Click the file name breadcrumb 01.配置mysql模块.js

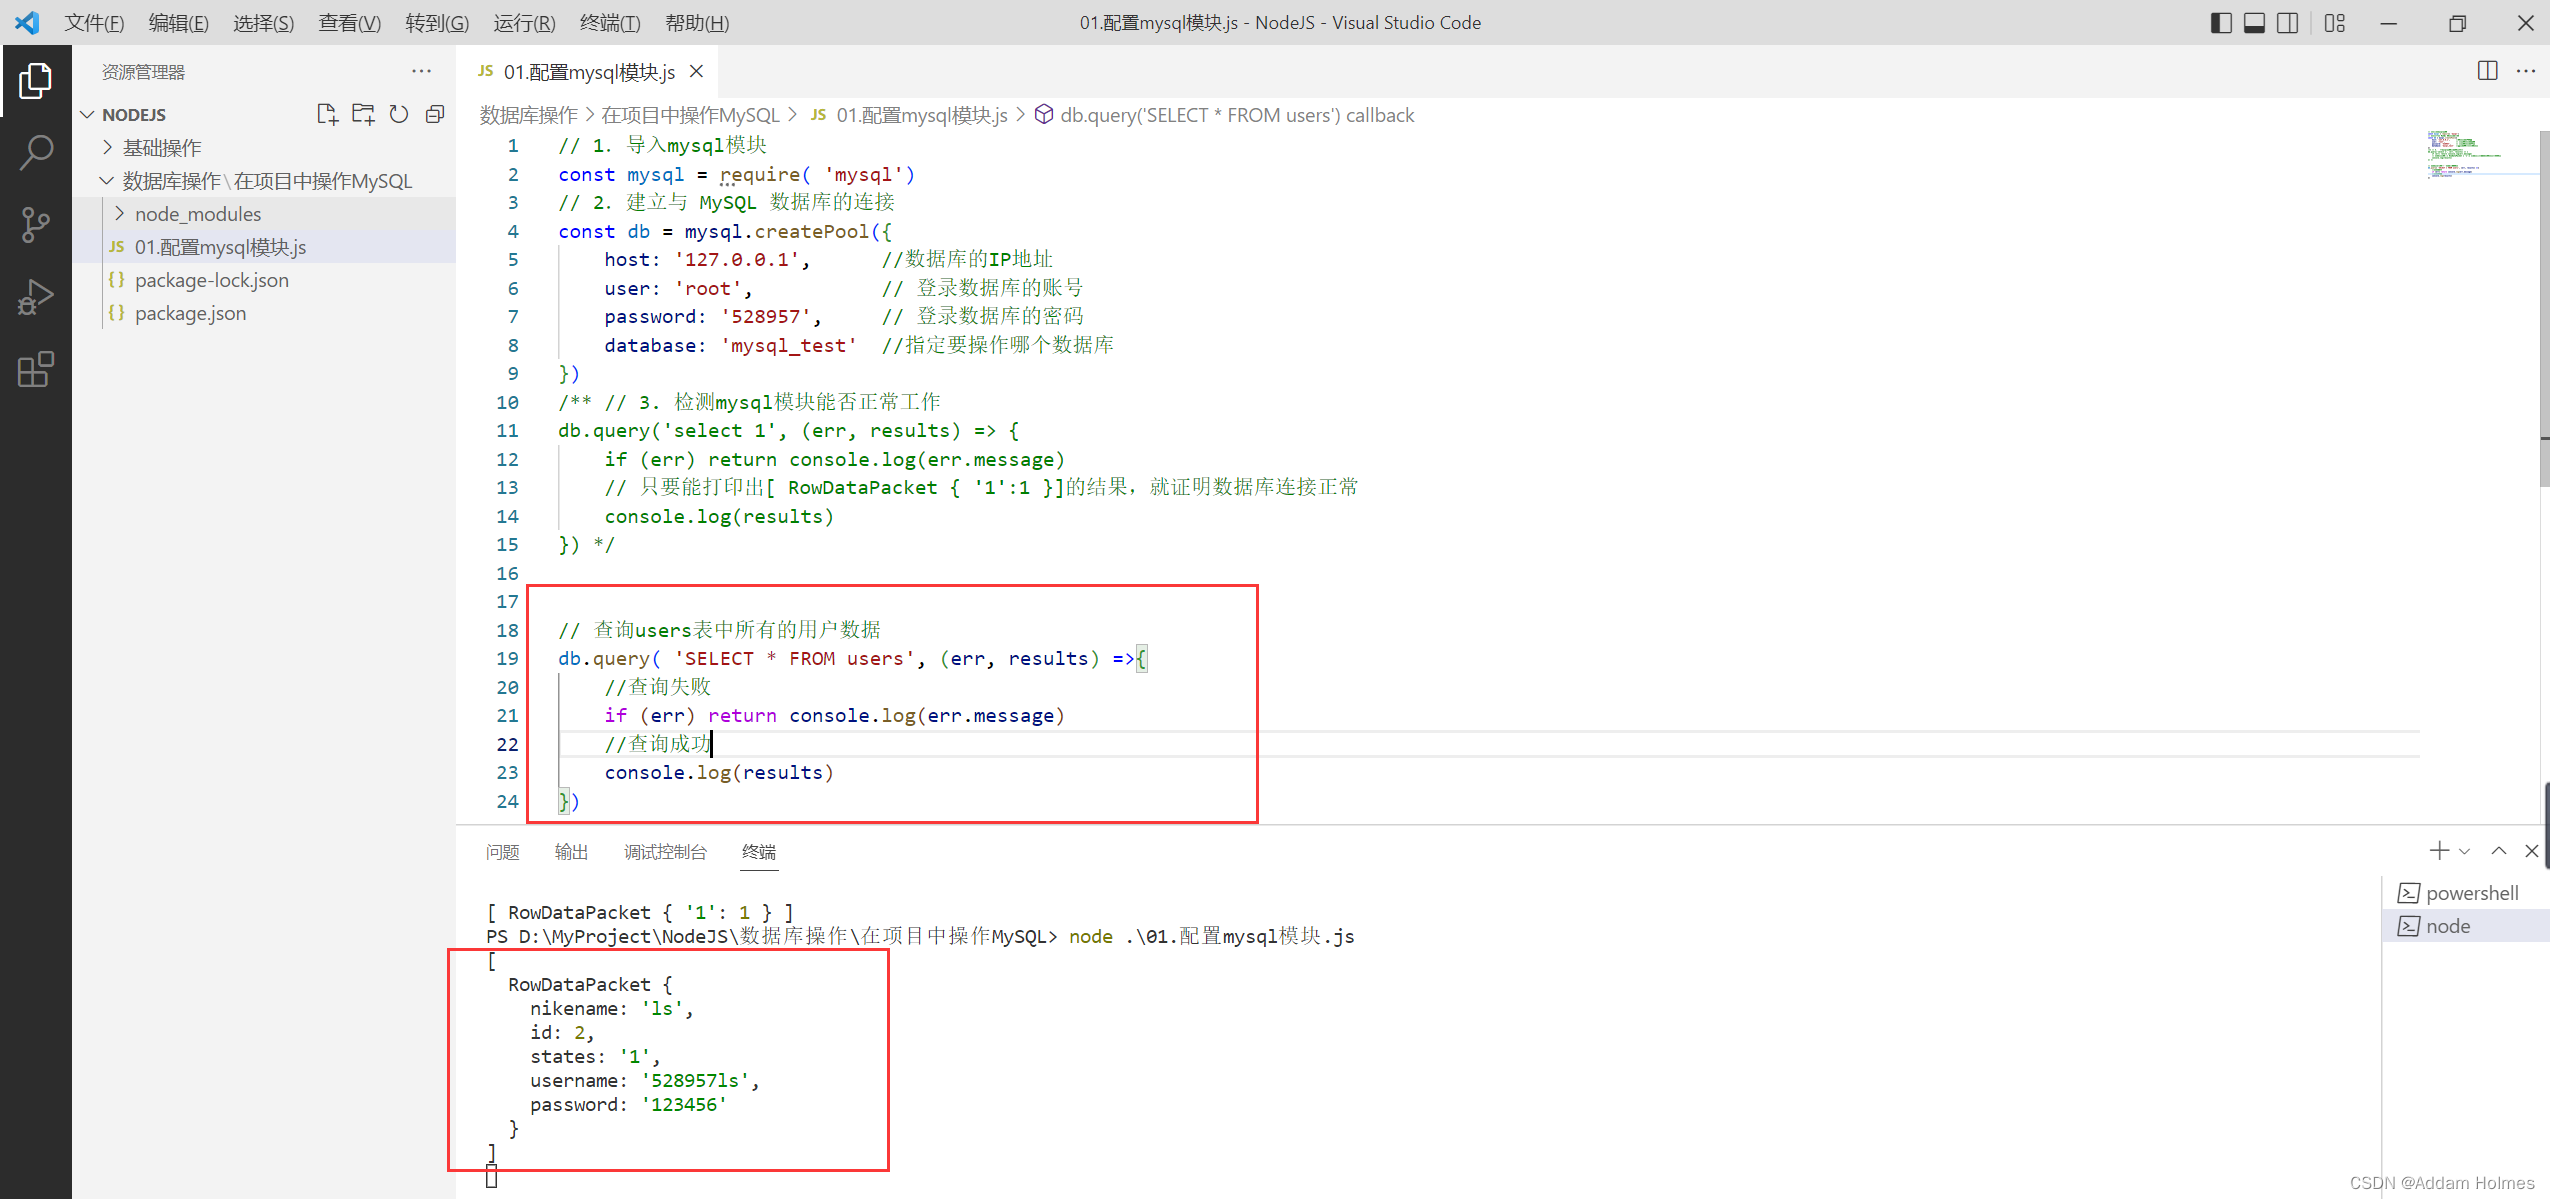922,115
